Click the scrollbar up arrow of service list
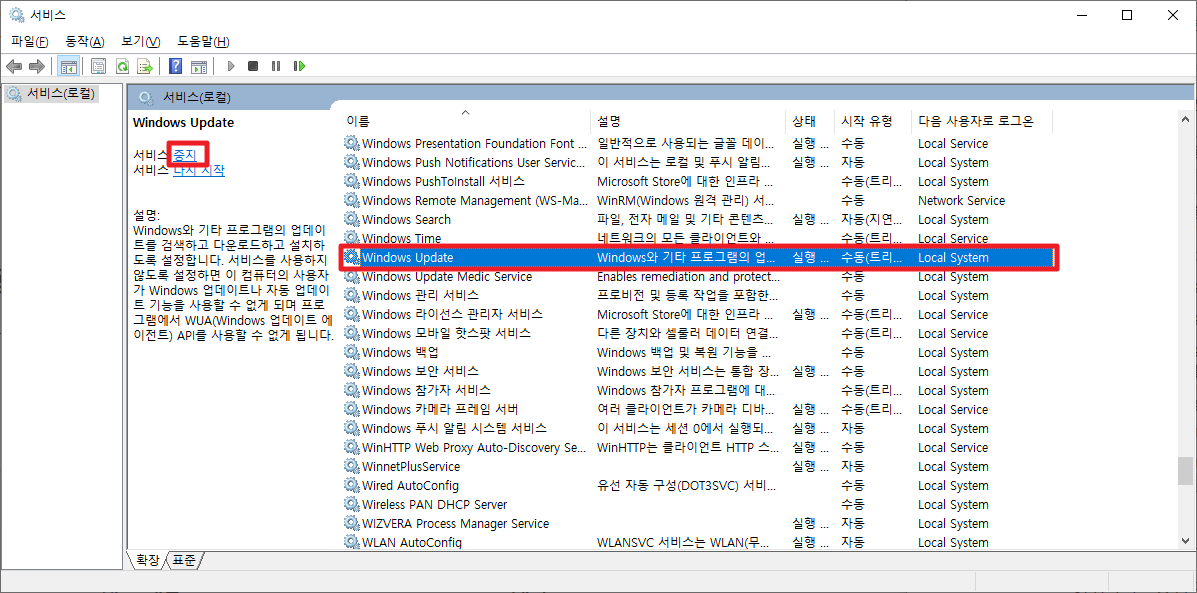 click(x=1185, y=120)
